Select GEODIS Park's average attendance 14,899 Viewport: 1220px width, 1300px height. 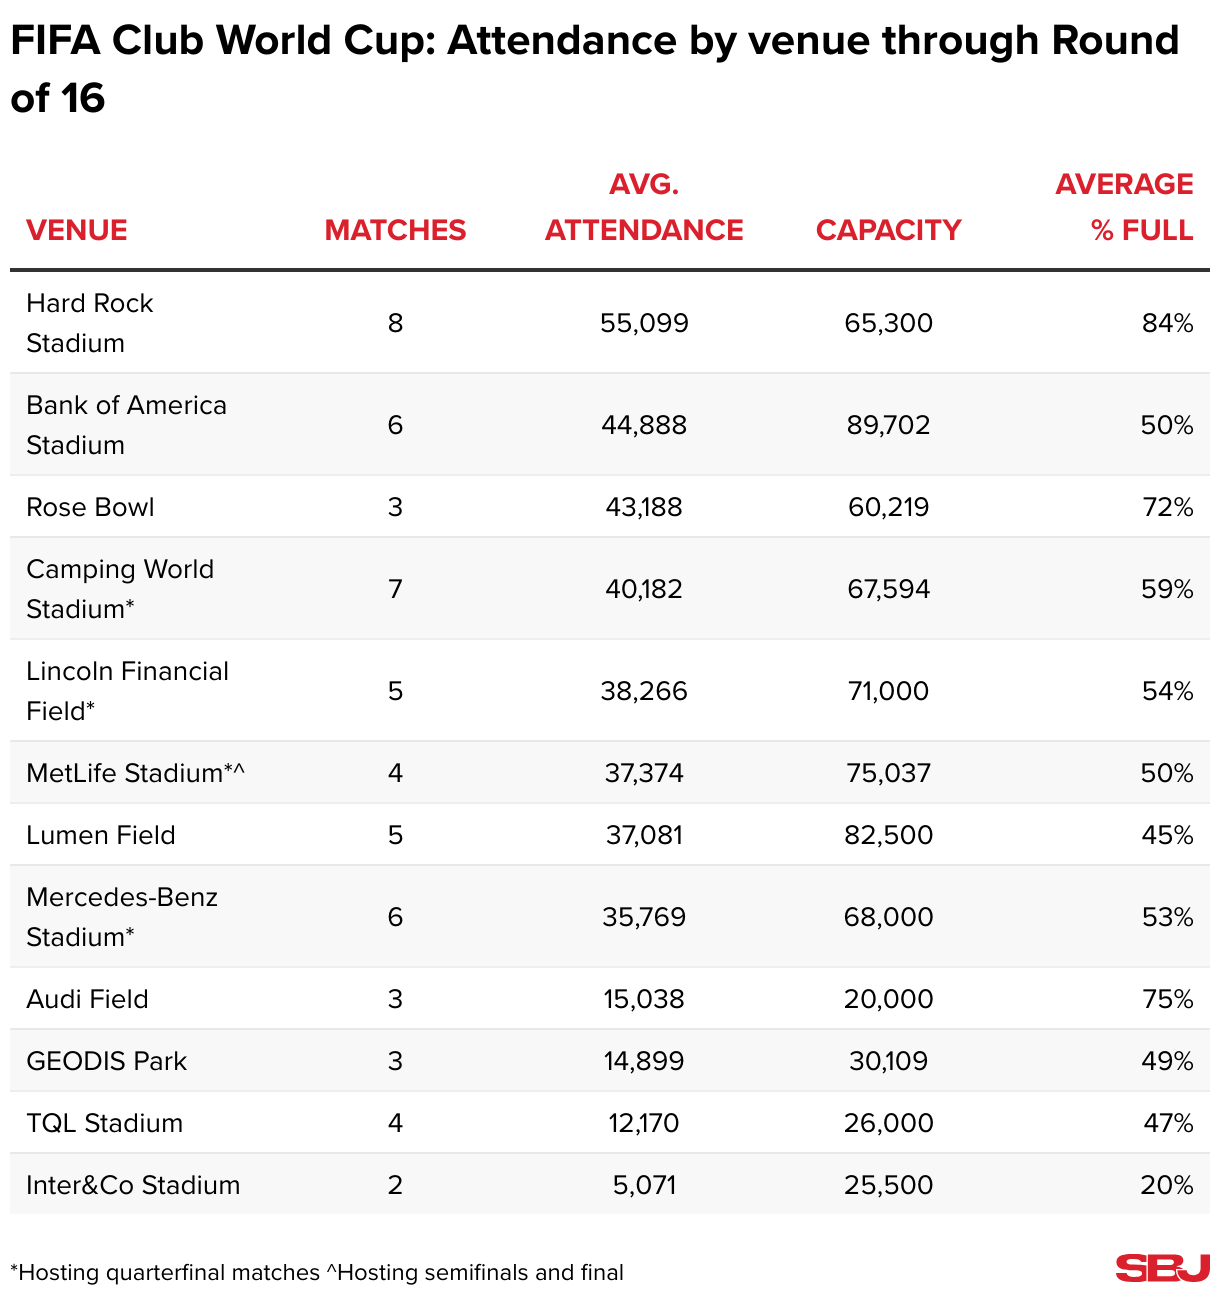tap(644, 1061)
